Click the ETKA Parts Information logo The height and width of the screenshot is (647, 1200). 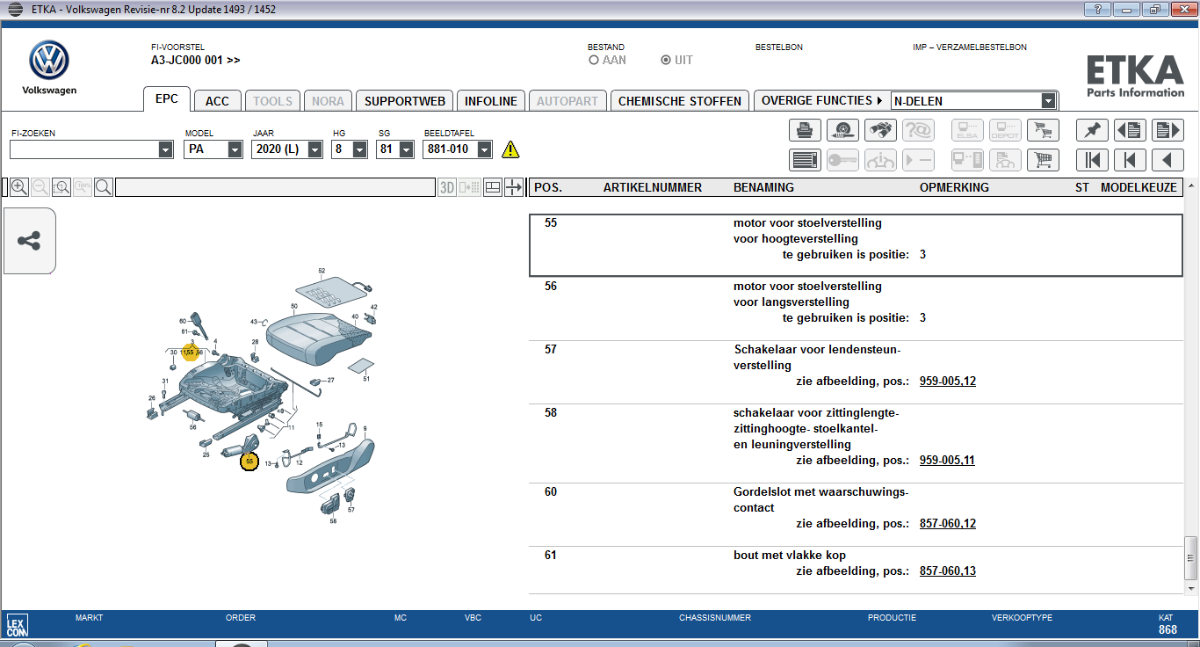click(x=1135, y=75)
